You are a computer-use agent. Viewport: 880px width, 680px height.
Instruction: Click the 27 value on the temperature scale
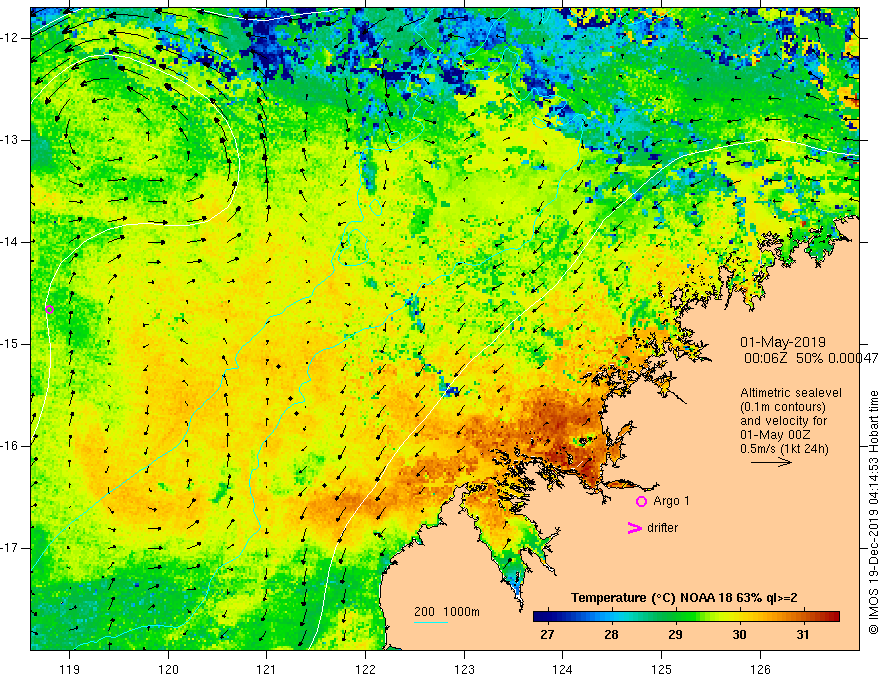coord(547,635)
